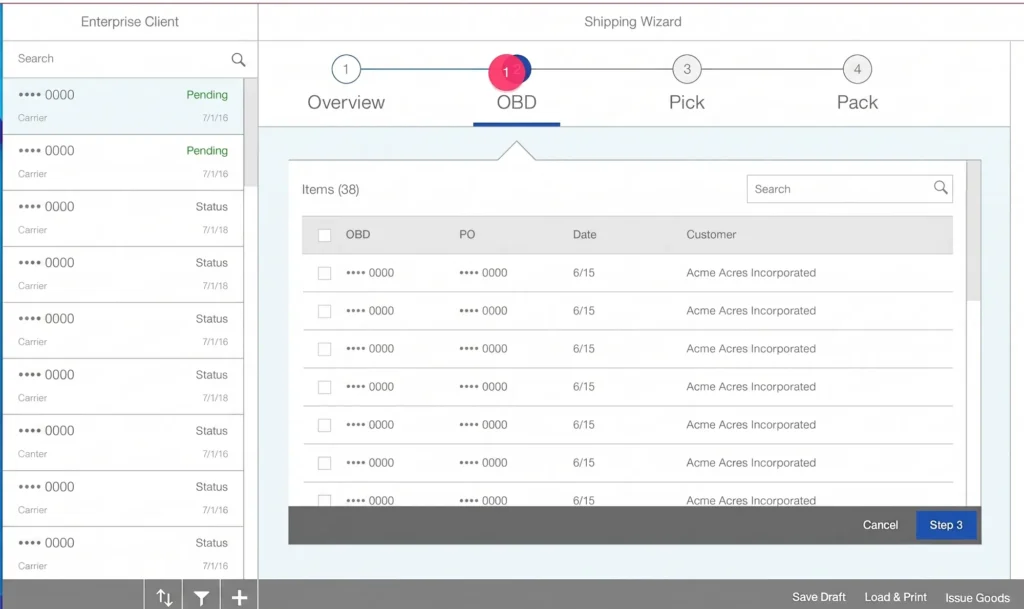Click Enterprise Client header title
The width and height of the screenshot is (1024, 609).
(129, 22)
